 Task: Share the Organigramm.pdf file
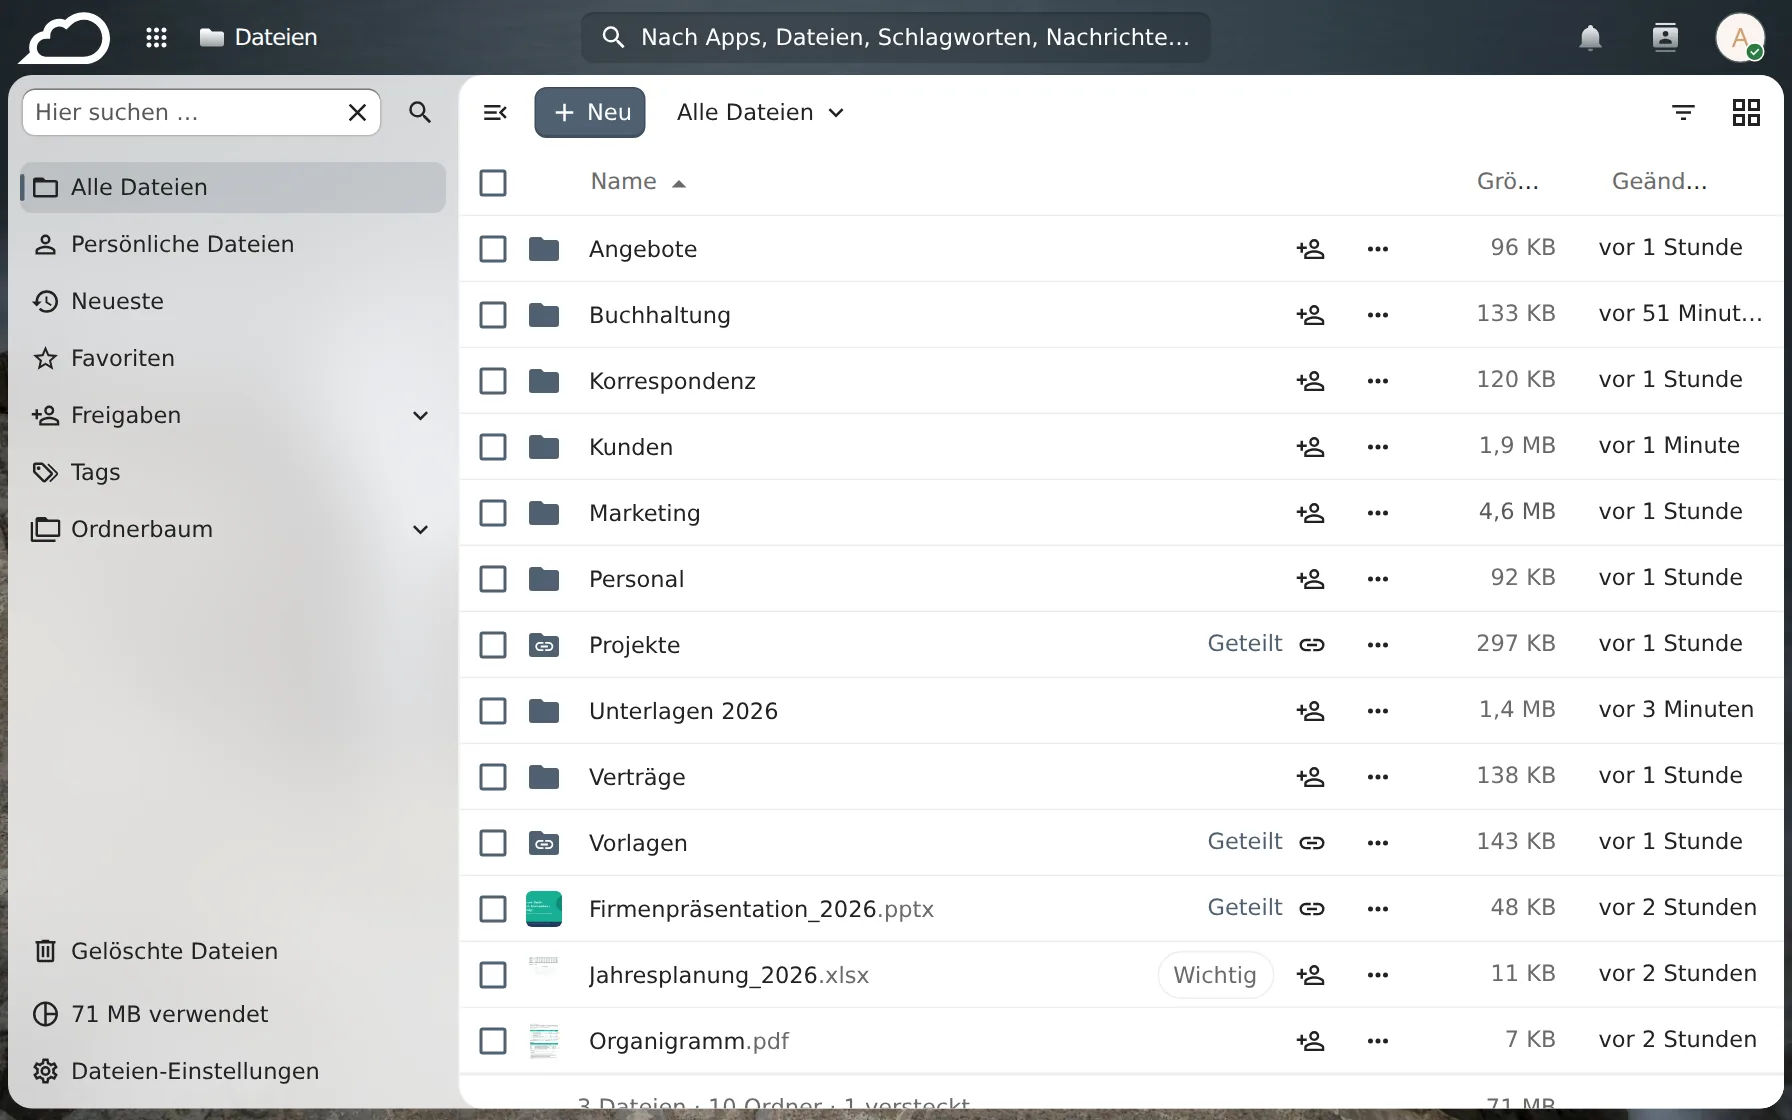coord(1310,1041)
